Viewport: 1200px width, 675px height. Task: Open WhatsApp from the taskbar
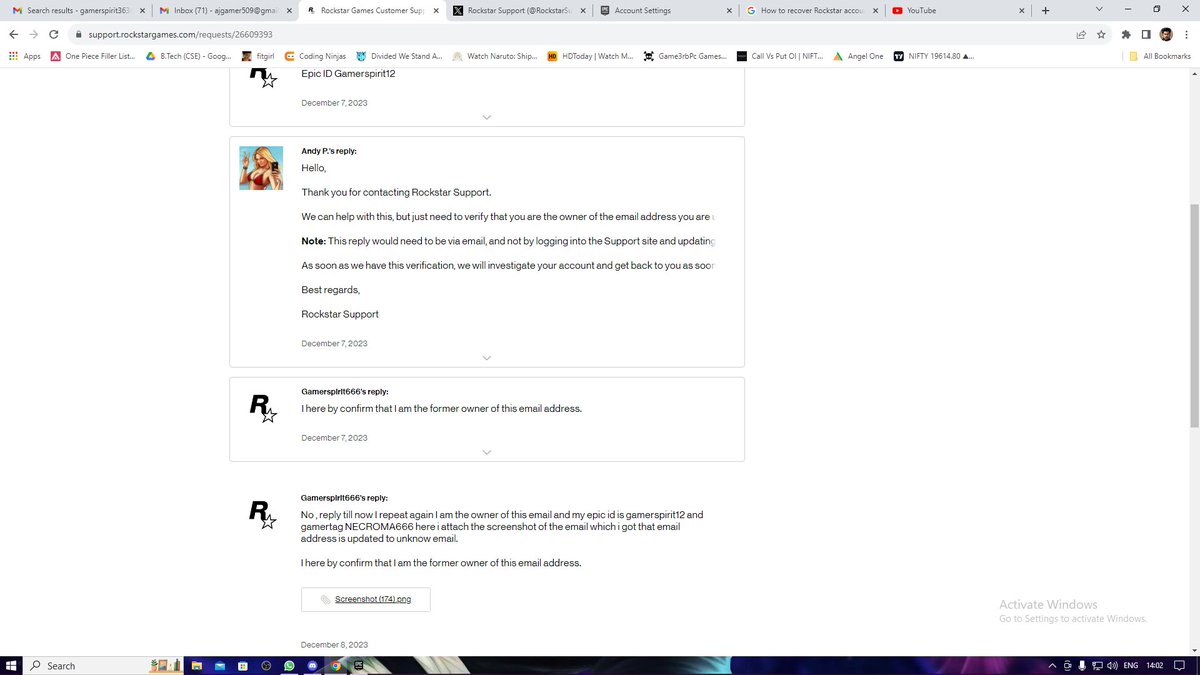pyautogui.click(x=289, y=665)
